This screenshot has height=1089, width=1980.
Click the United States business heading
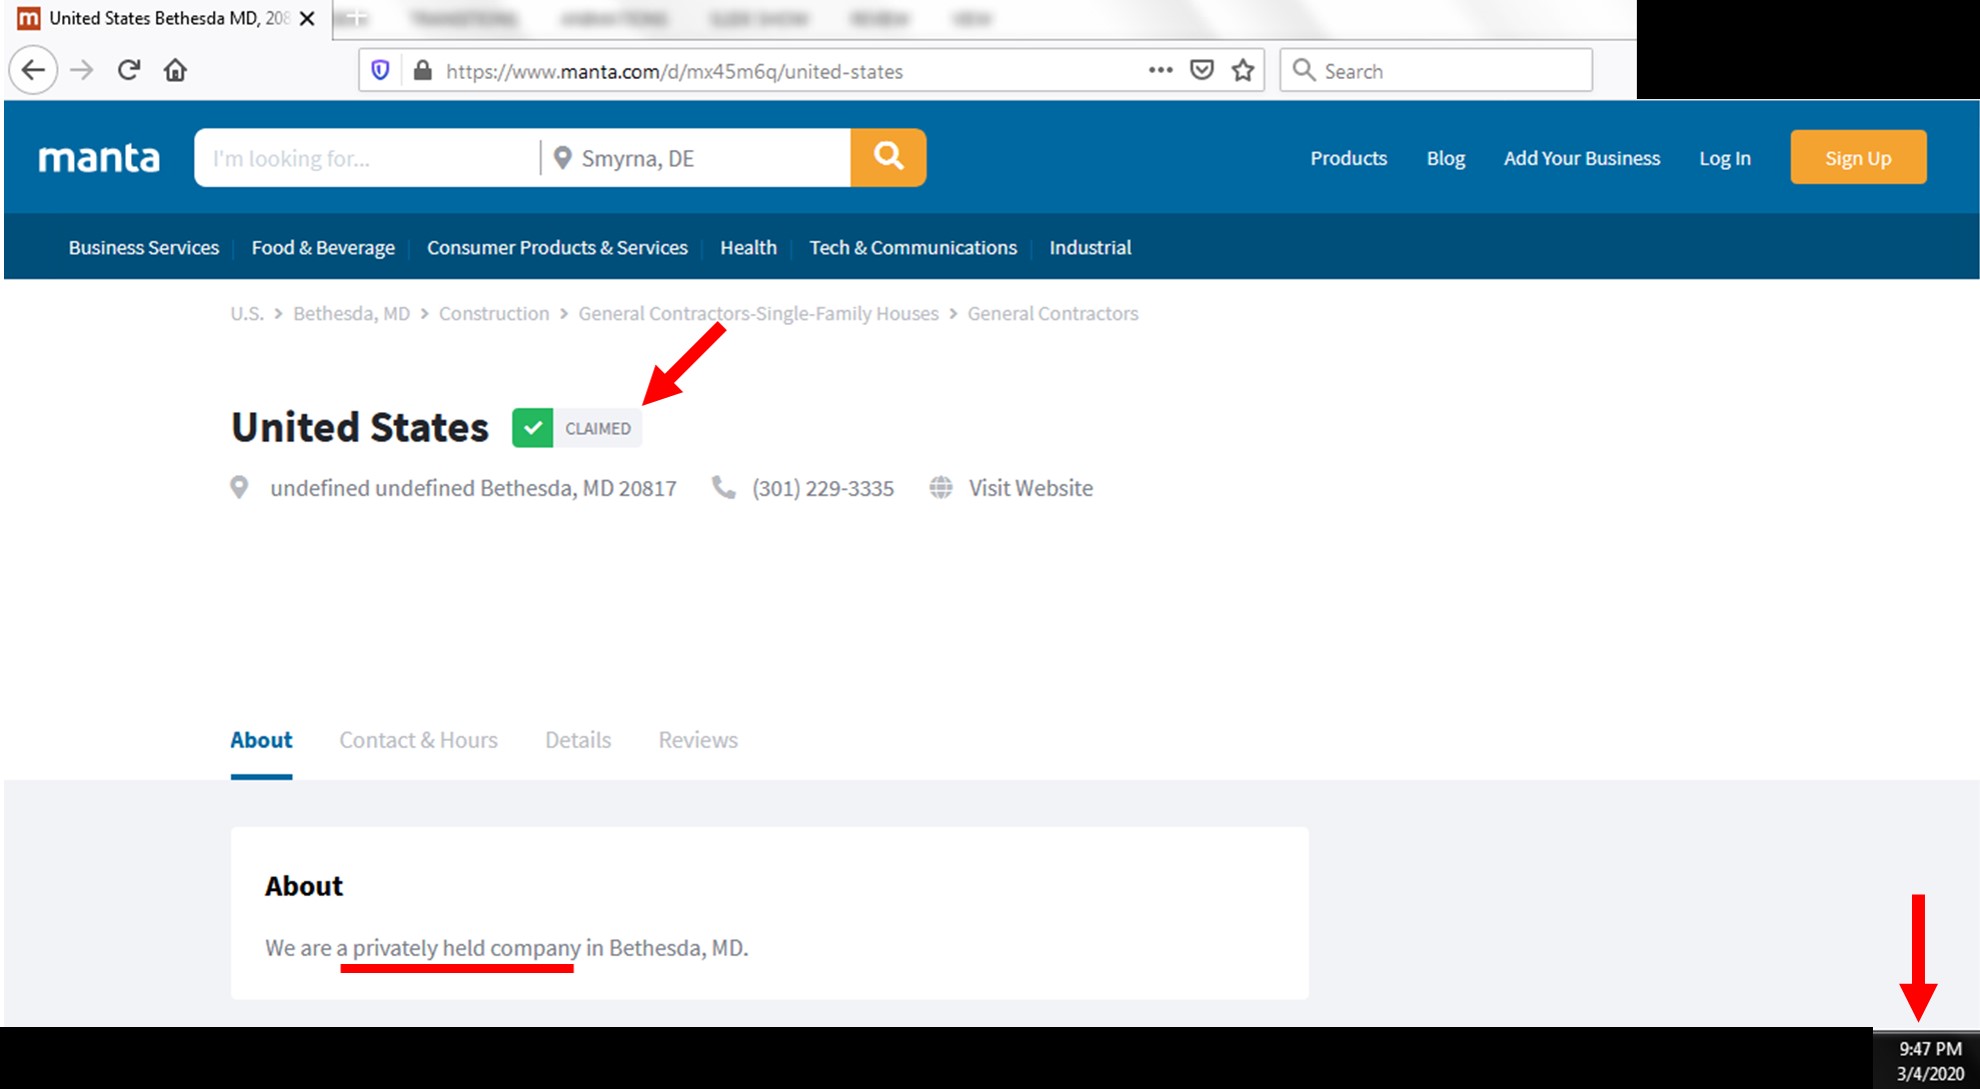360,427
